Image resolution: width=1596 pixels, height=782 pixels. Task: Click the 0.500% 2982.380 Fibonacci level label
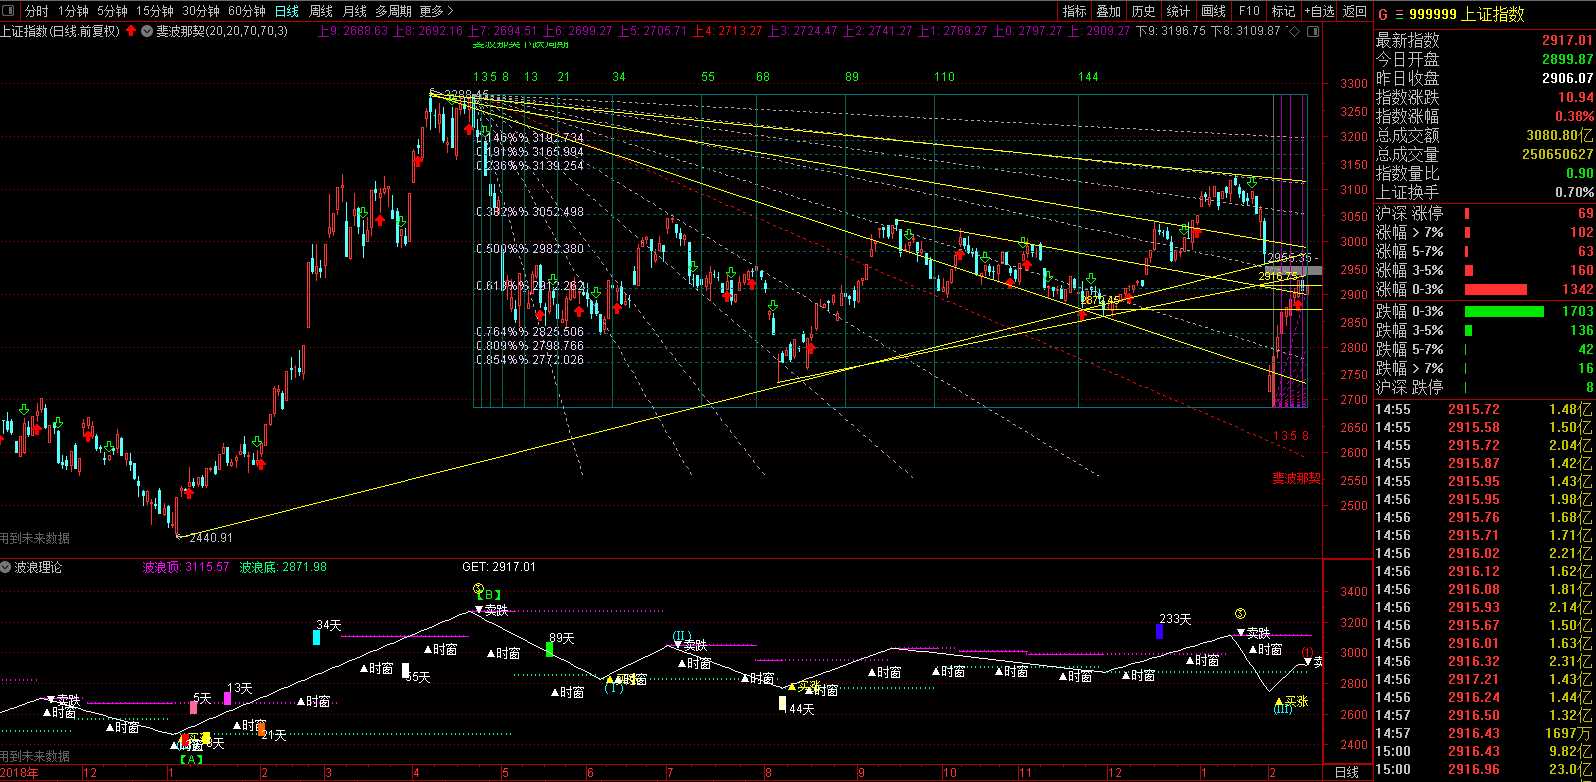click(529, 248)
